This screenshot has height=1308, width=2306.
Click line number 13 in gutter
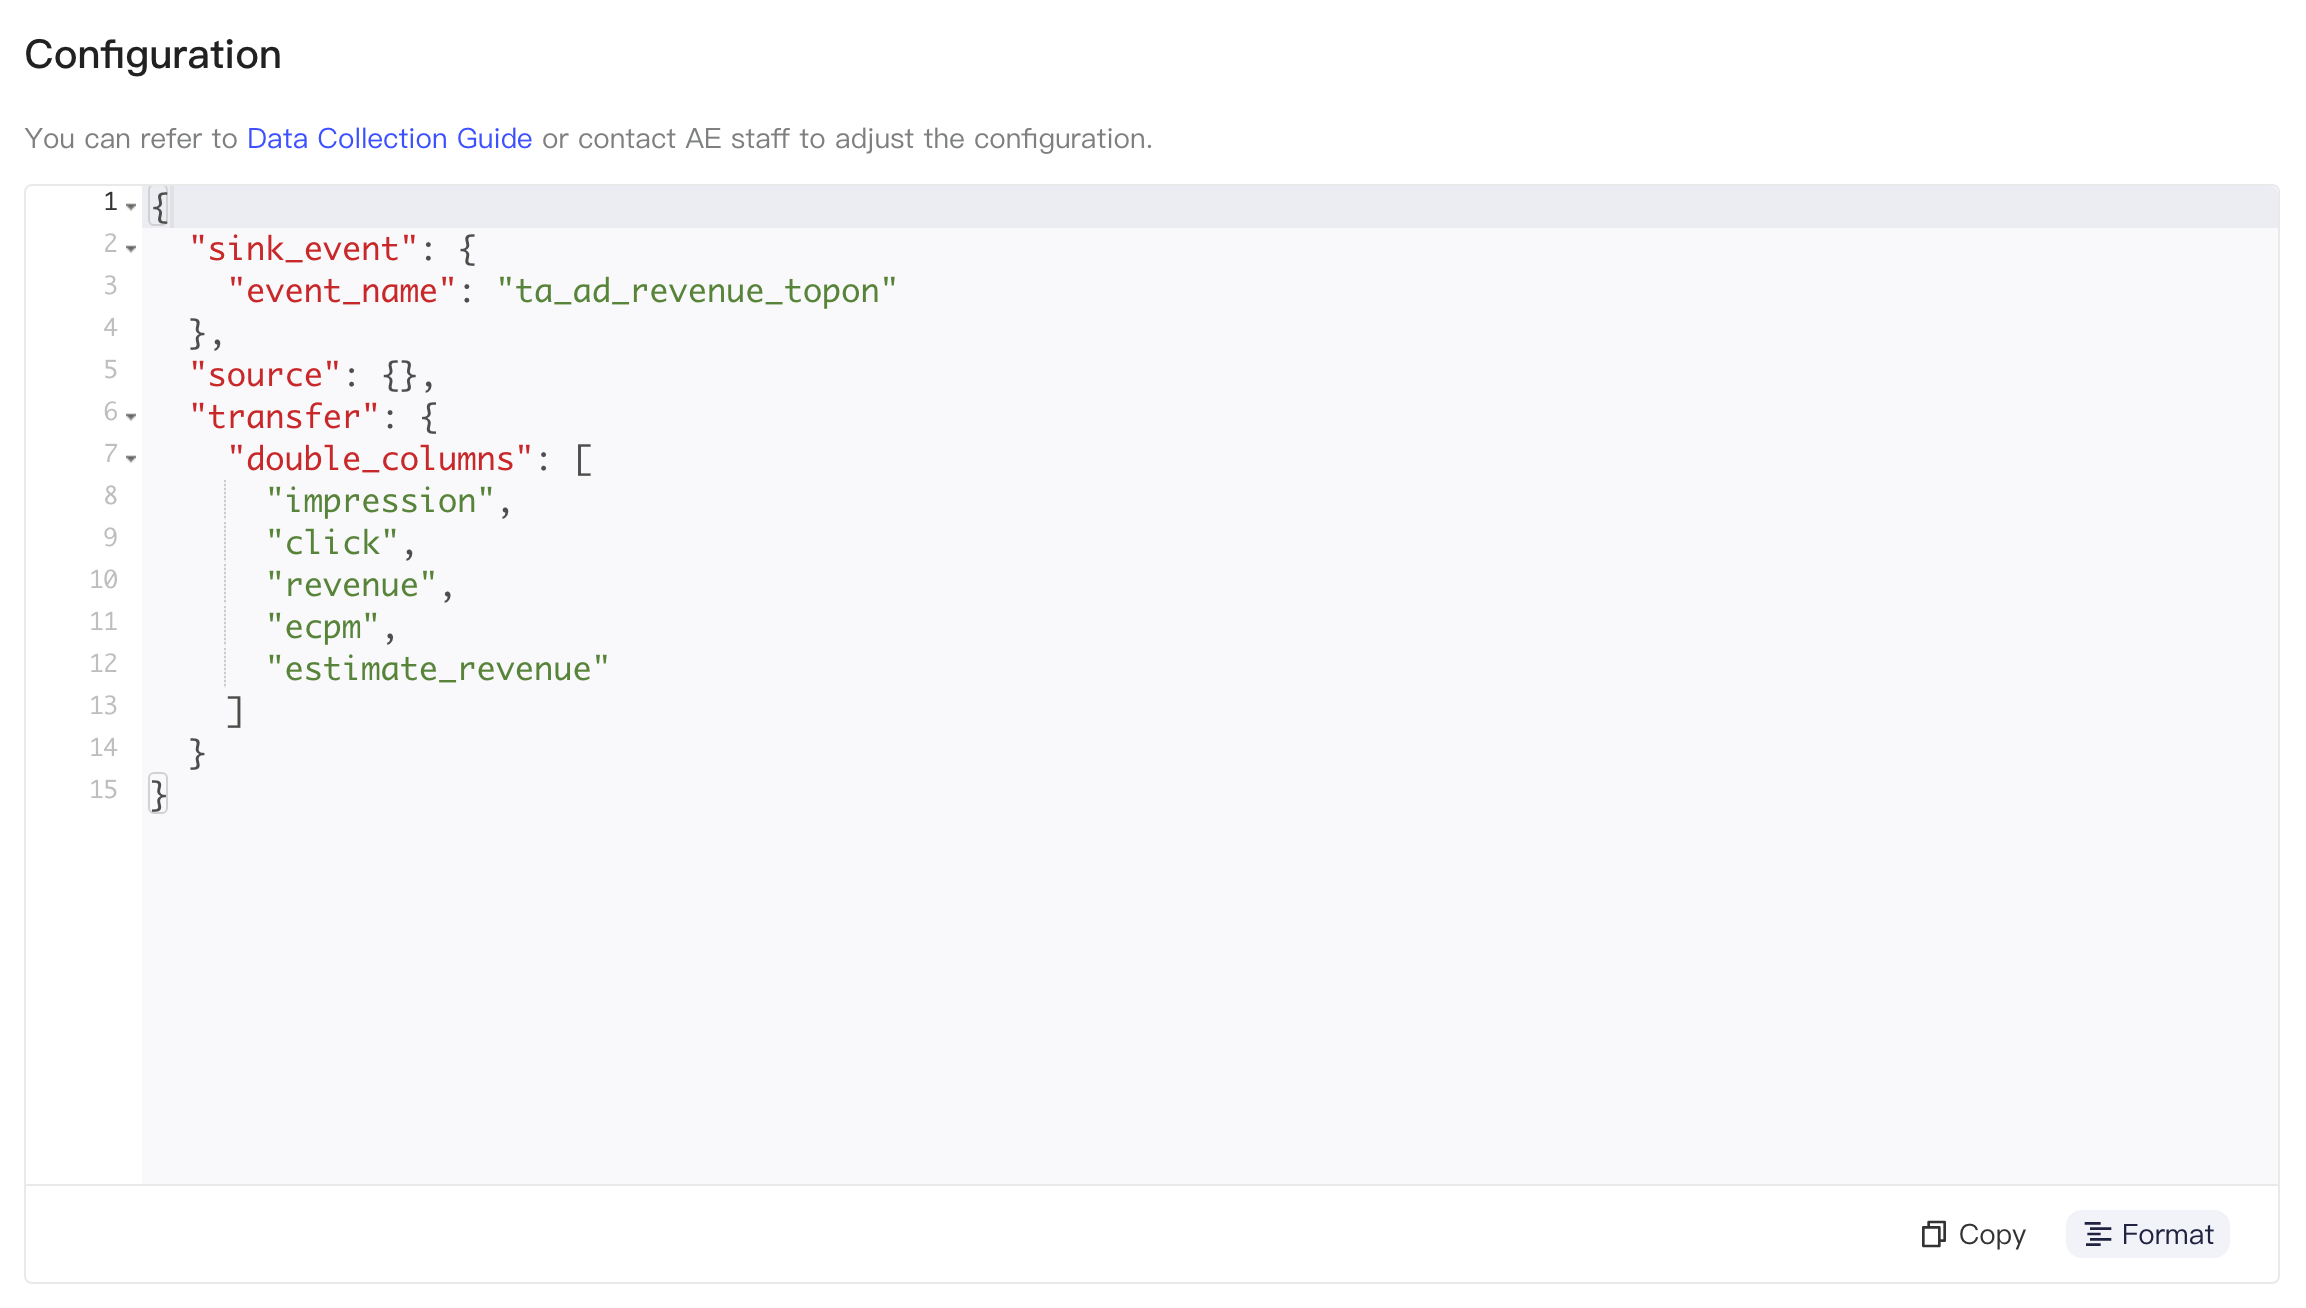click(x=103, y=706)
